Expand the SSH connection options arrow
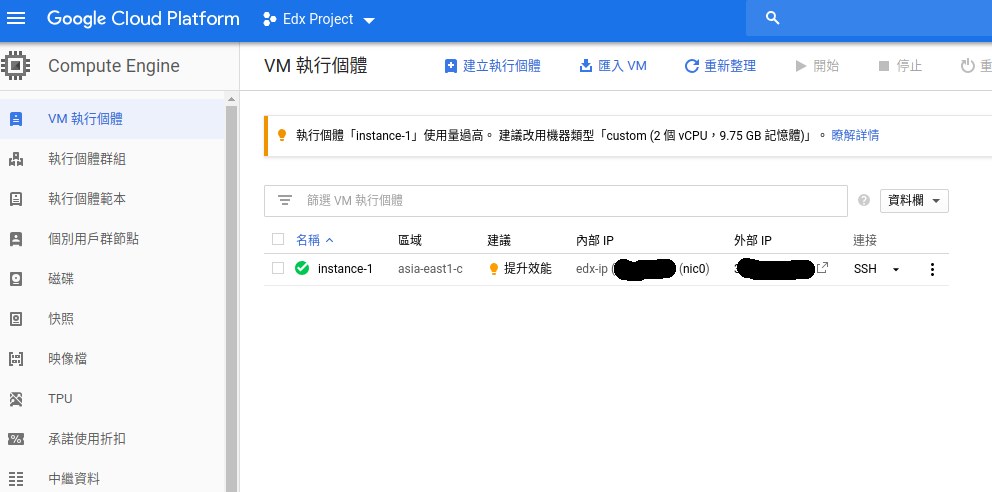The image size is (992, 492). click(896, 270)
